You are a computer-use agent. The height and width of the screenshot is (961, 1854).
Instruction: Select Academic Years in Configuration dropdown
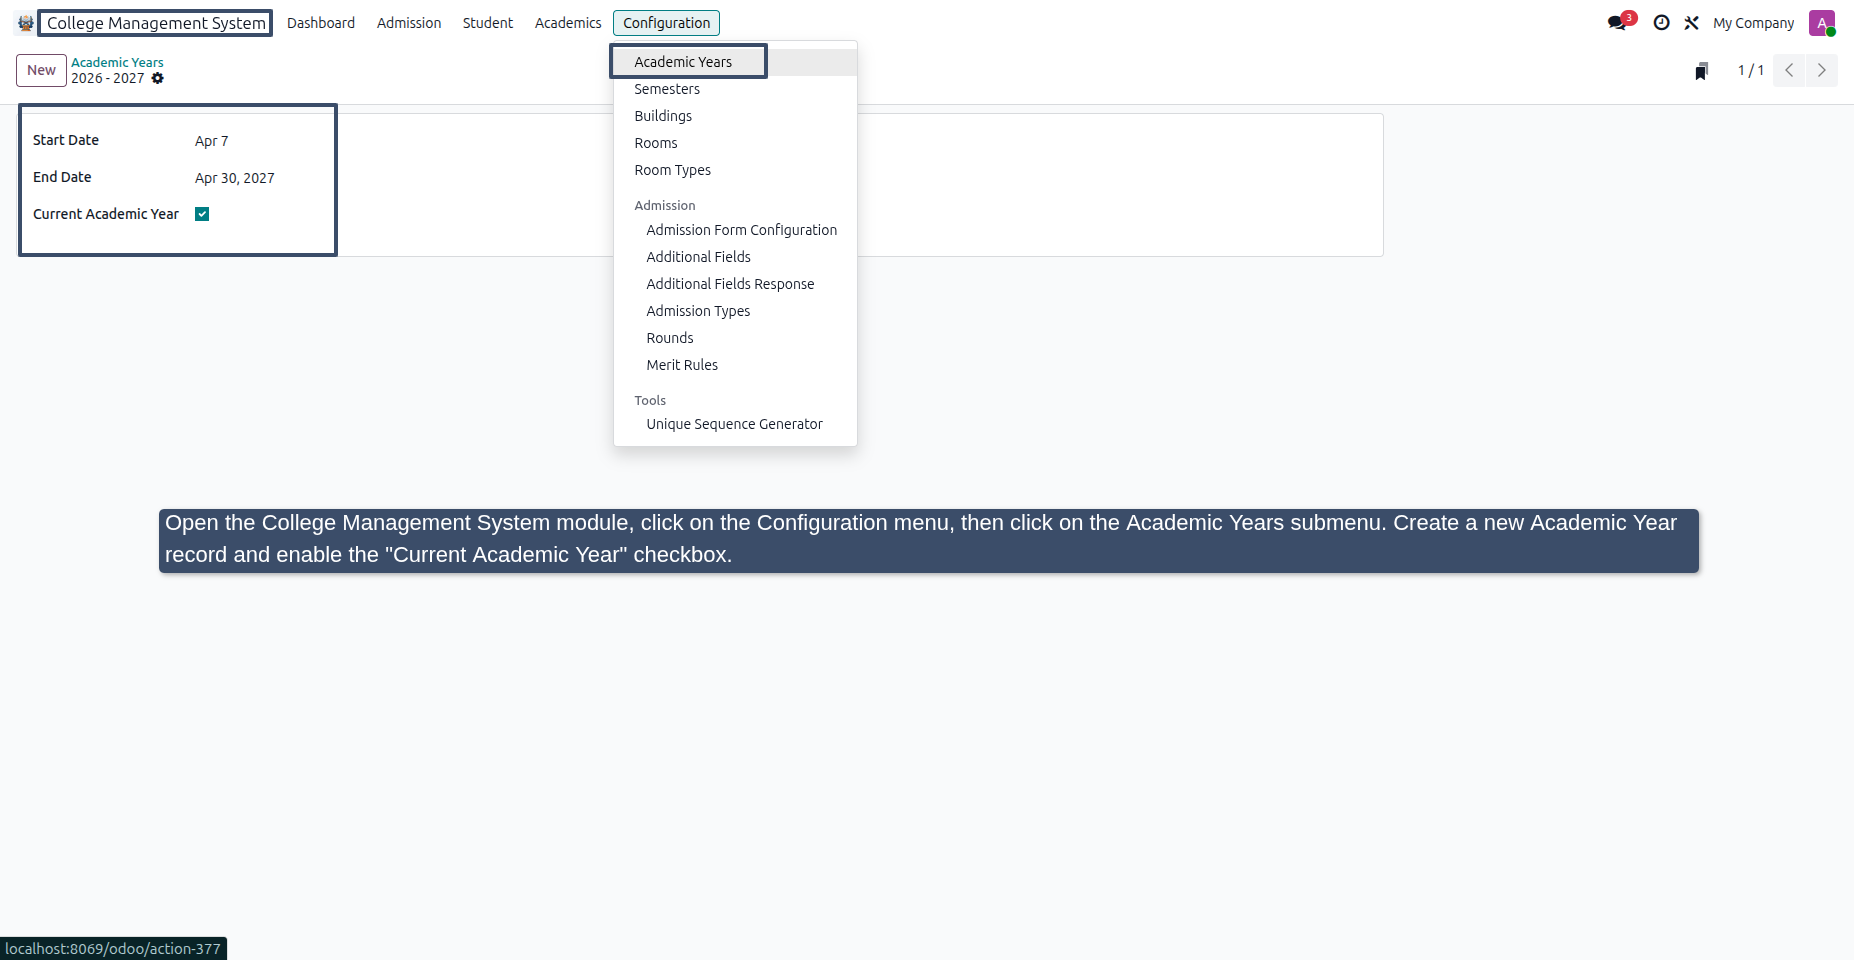[735, 62]
